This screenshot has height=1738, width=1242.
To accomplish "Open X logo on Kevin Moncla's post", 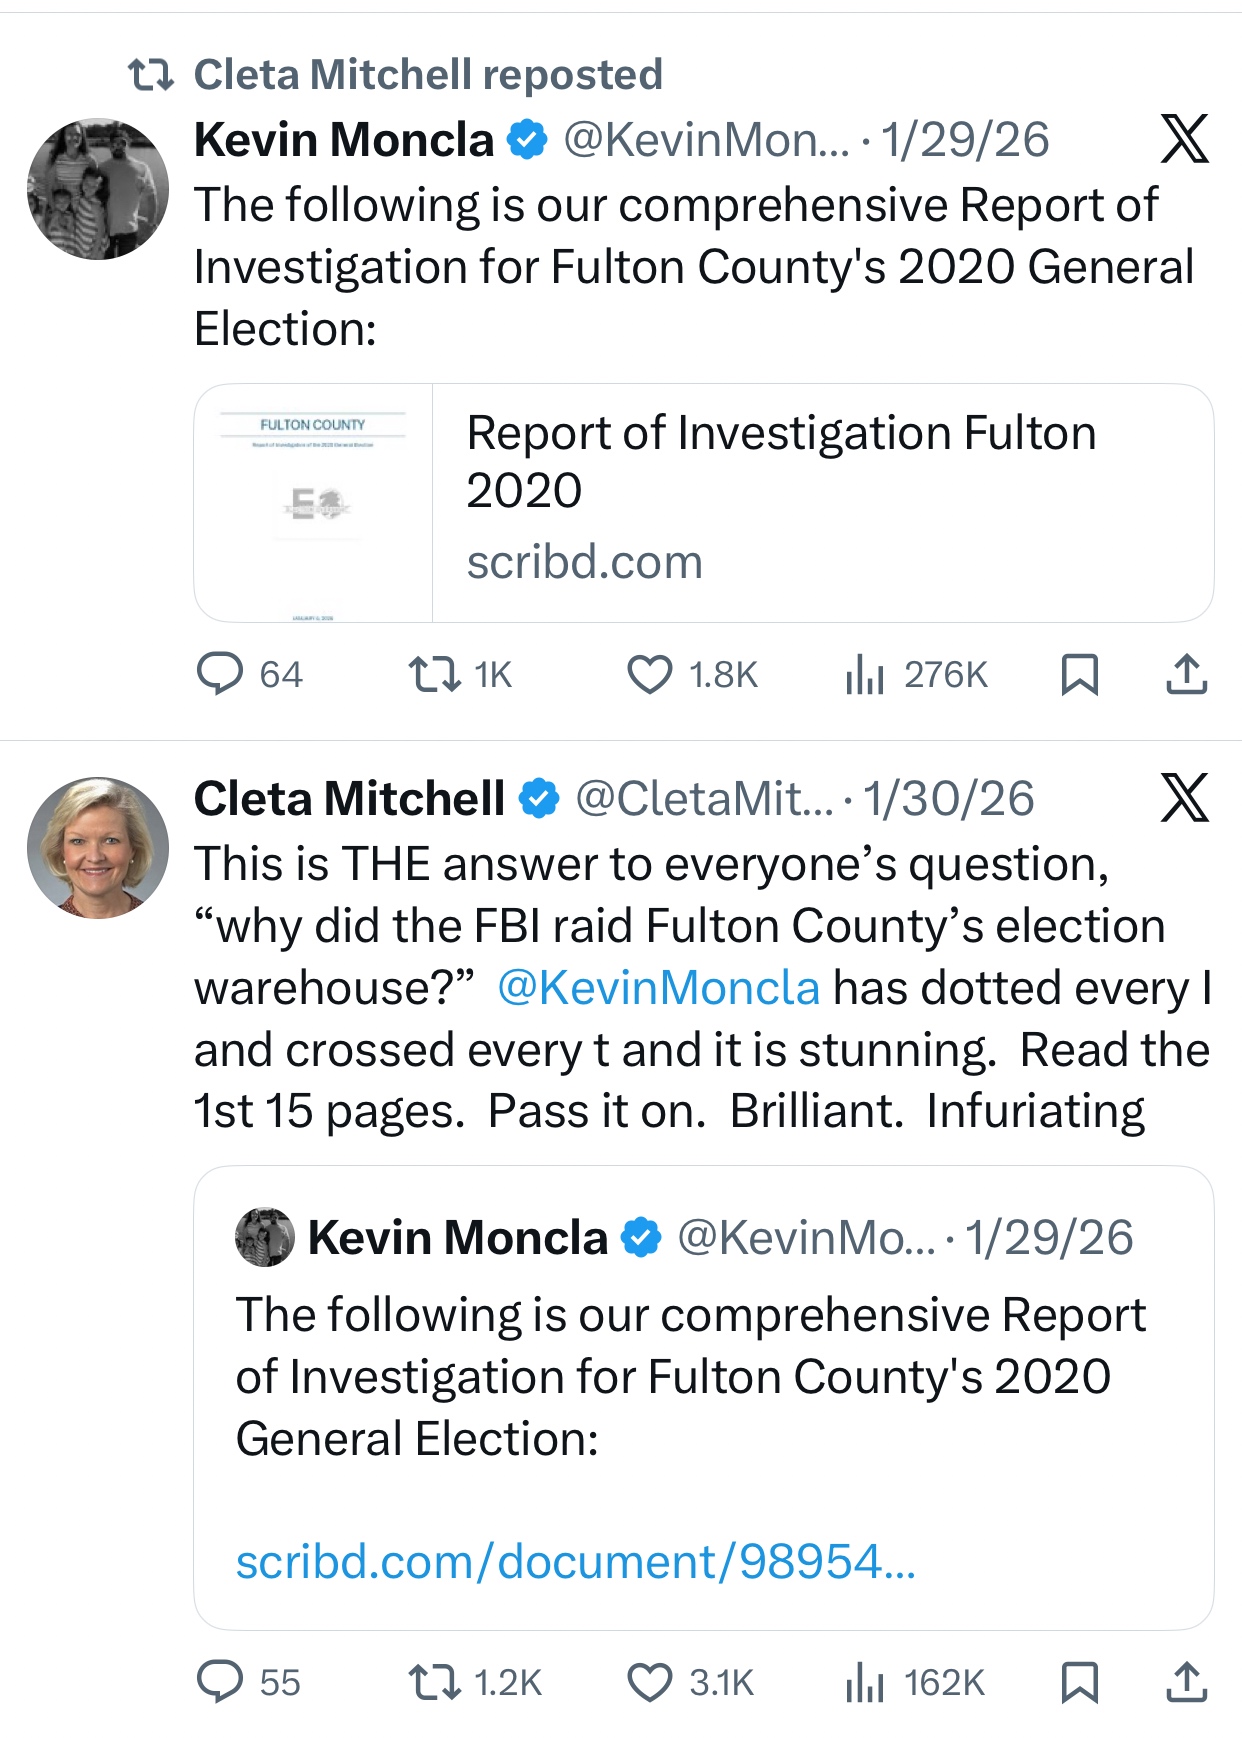I will tap(1185, 139).
